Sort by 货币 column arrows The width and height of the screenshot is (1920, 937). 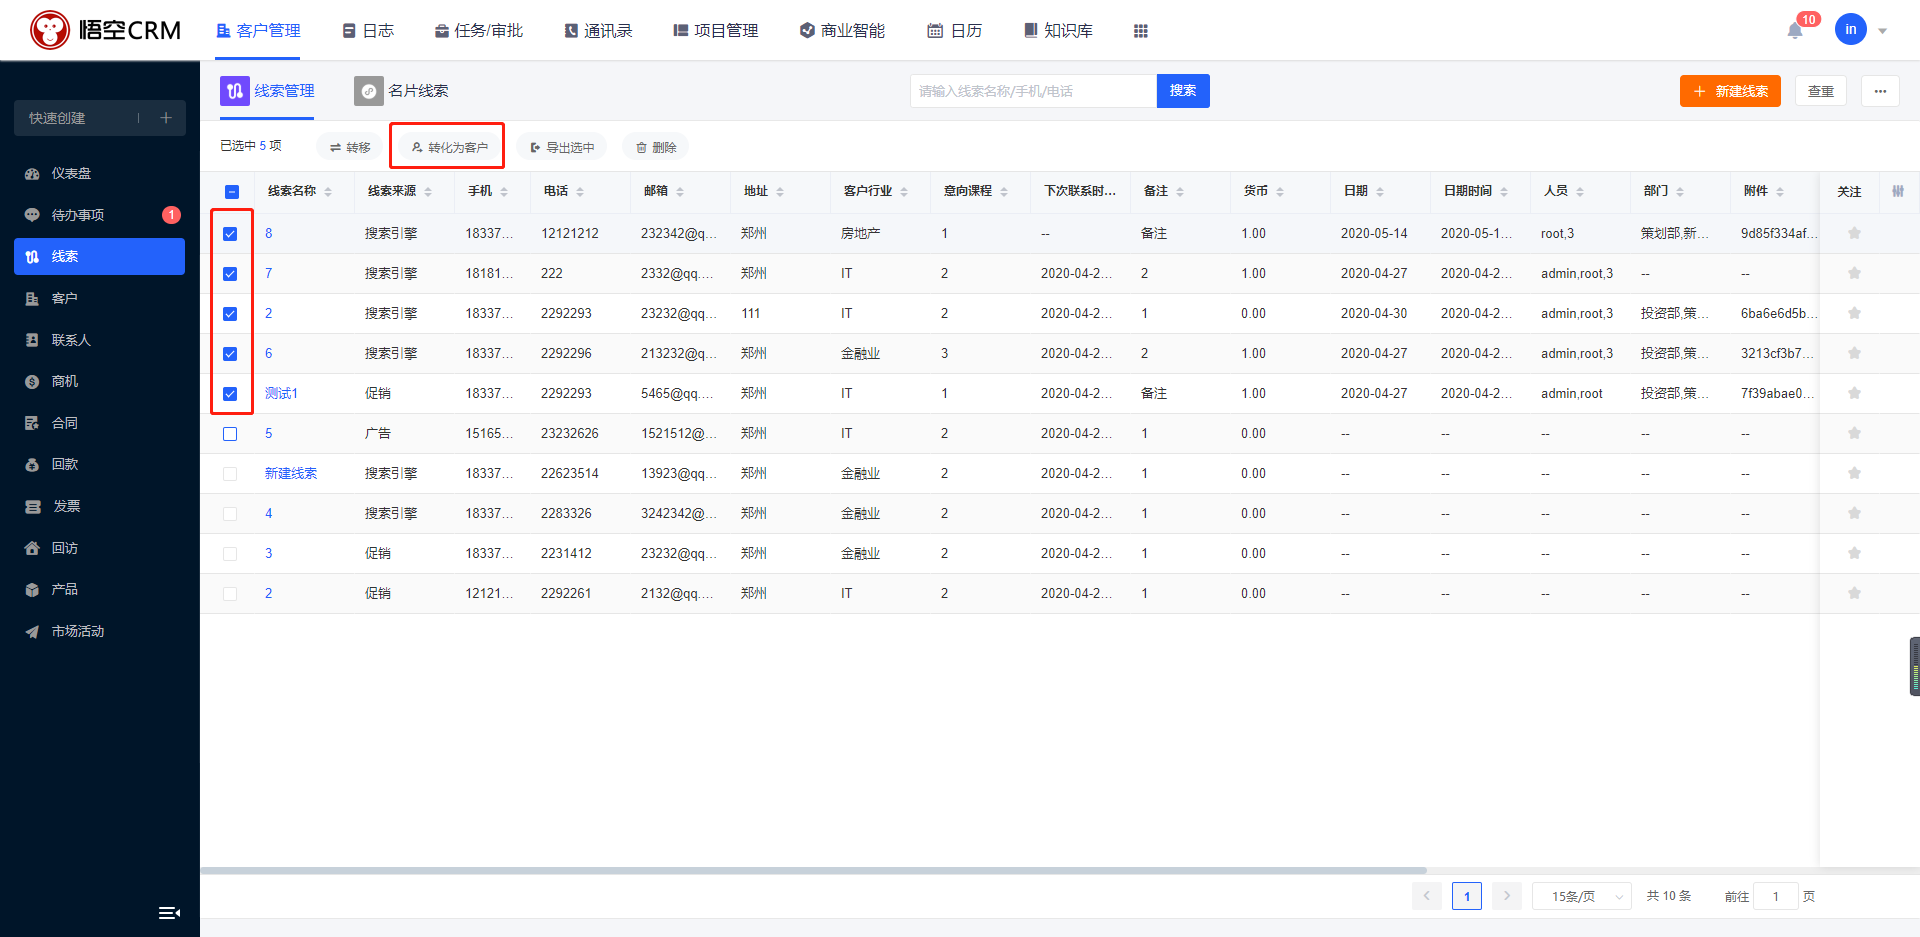(x=1280, y=191)
